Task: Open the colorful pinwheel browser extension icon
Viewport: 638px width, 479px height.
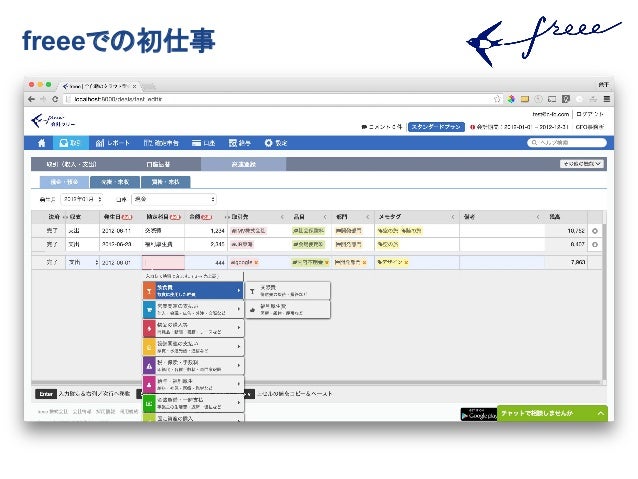Action: point(511,99)
